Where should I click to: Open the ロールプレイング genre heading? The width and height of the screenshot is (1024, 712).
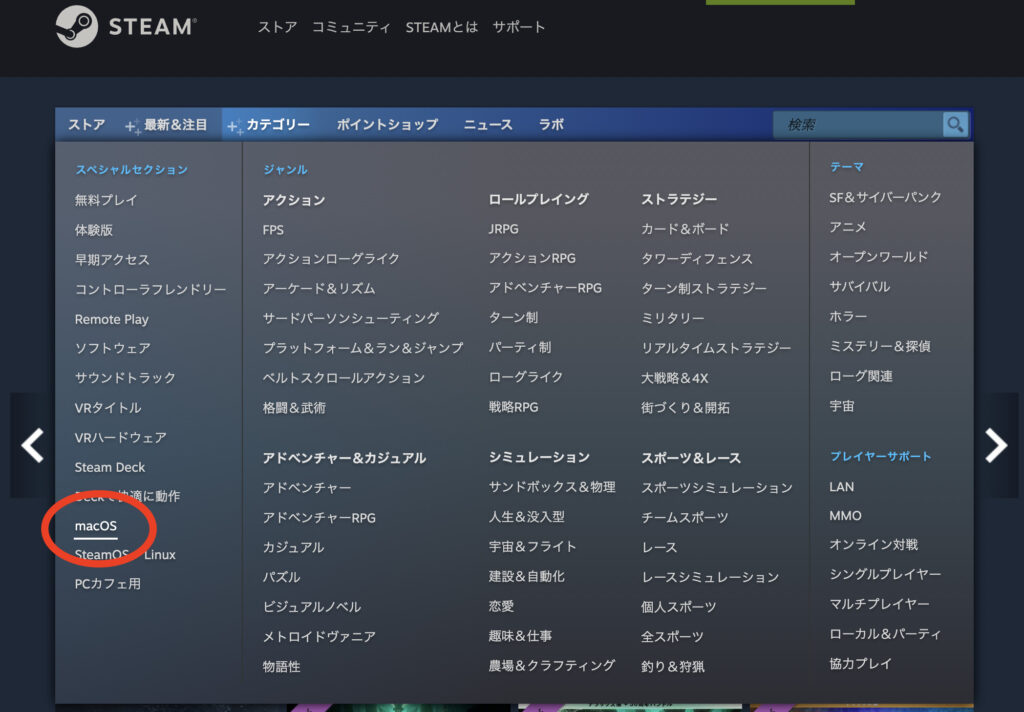(x=539, y=199)
